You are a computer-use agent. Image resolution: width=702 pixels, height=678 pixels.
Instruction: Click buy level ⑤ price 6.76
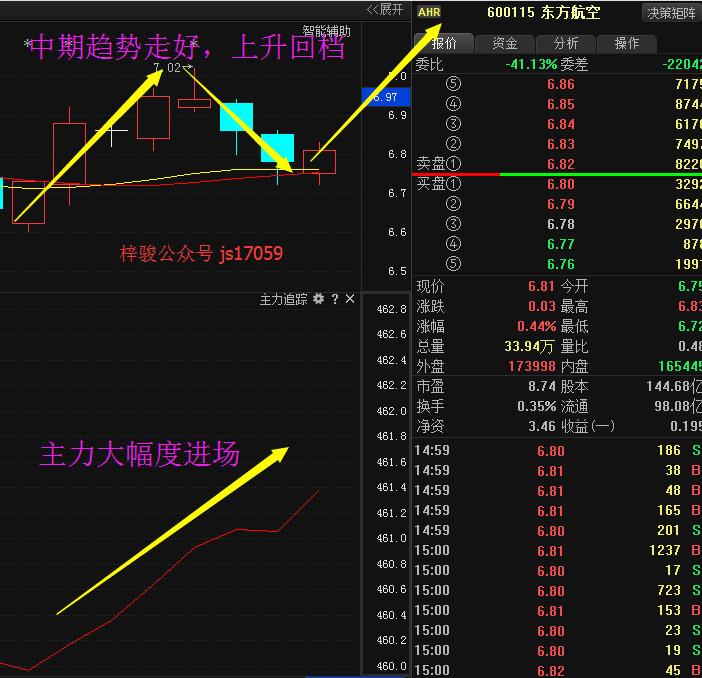561,264
